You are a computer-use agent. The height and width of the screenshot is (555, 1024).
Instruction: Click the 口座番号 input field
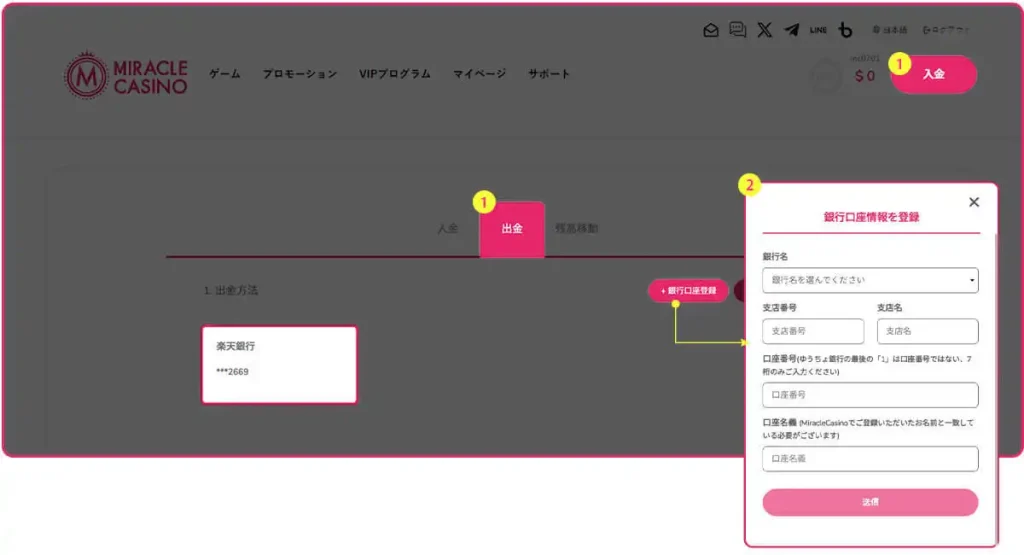(x=870, y=395)
